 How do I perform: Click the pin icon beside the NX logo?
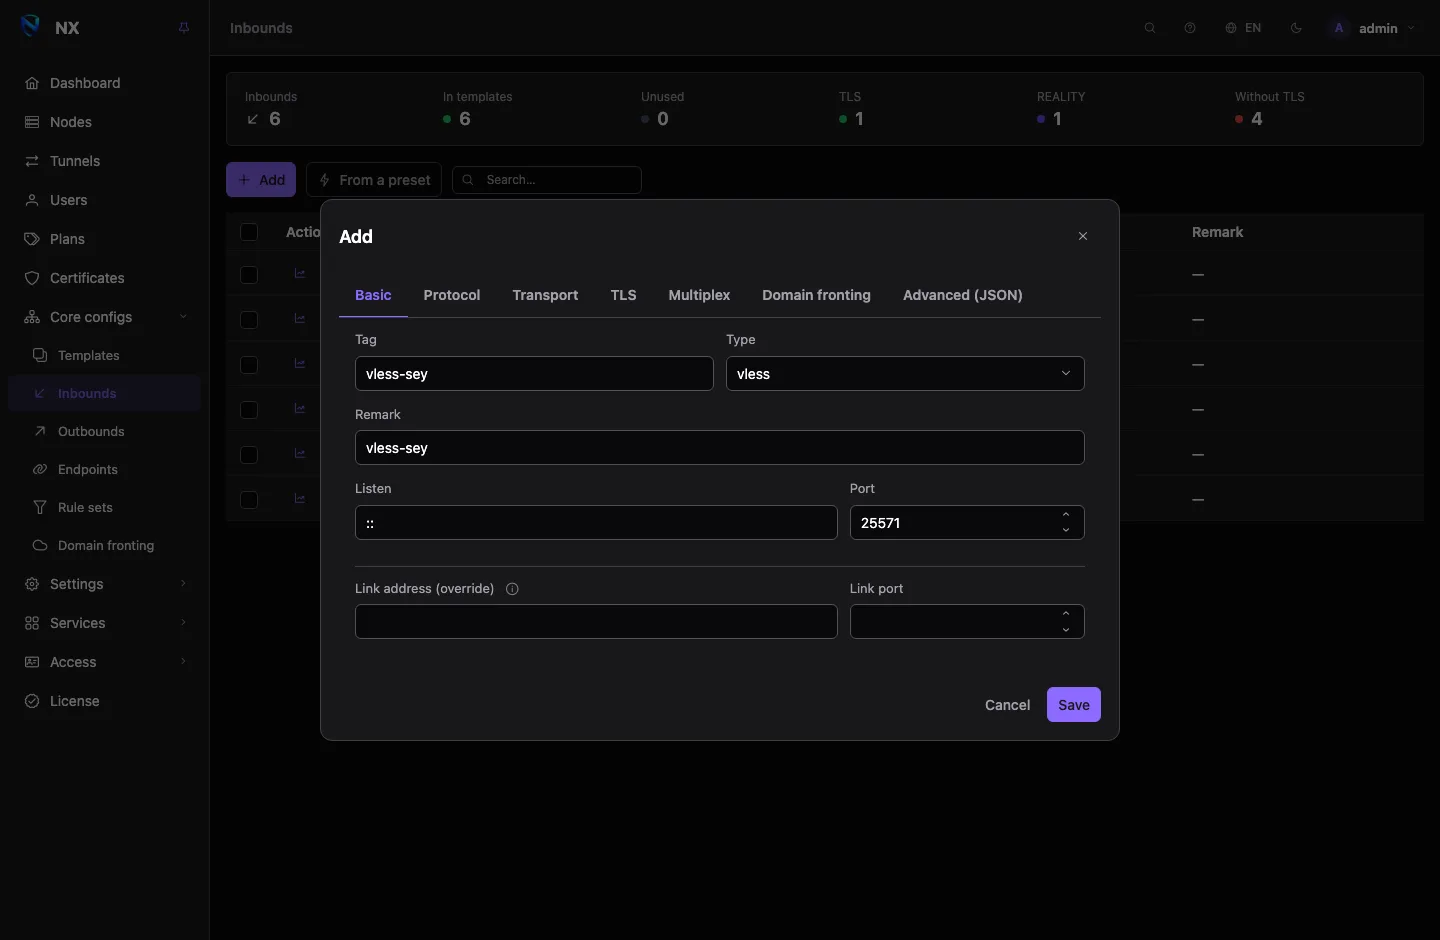coord(184,28)
